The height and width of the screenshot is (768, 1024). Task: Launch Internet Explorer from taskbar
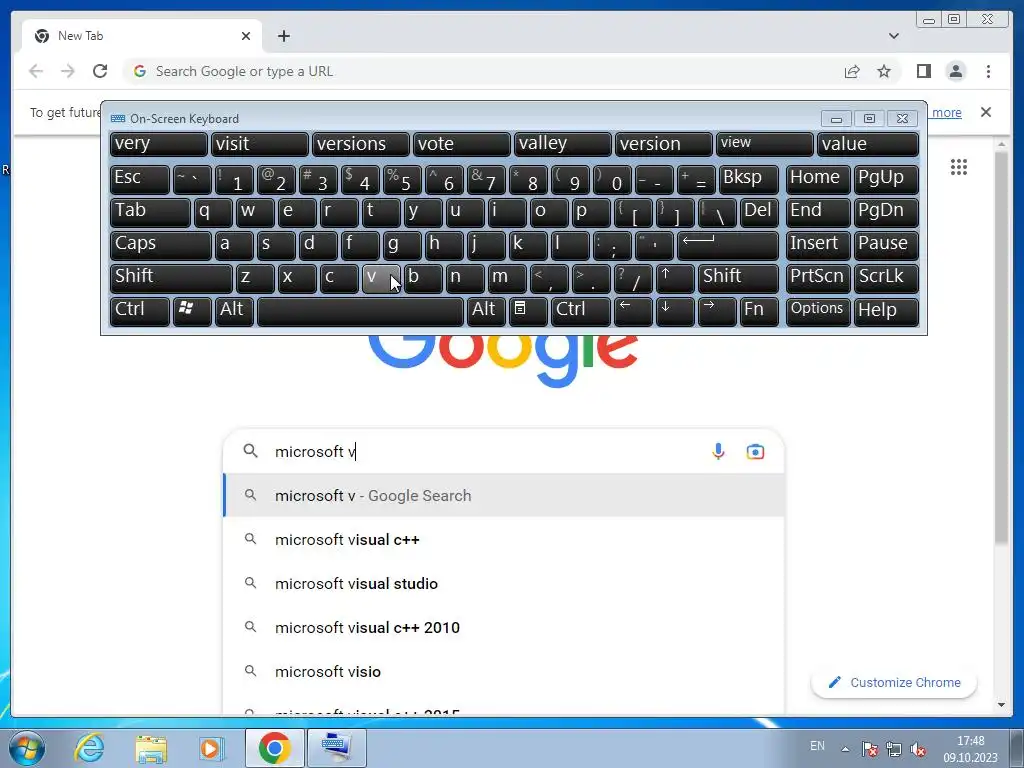tap(89, 748)
